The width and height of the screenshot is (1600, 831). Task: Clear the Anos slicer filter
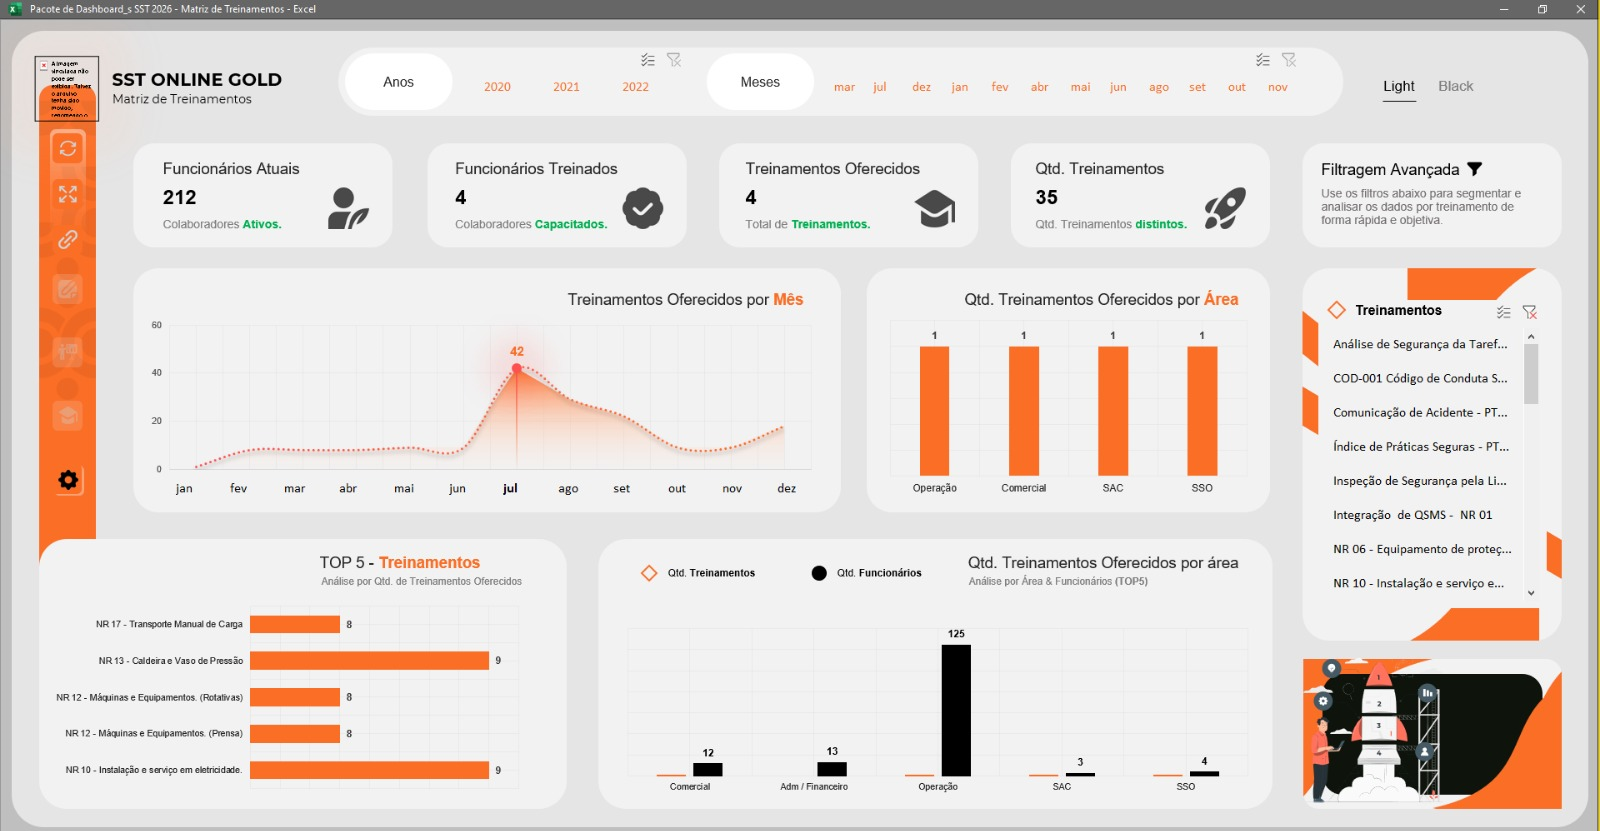674,60
